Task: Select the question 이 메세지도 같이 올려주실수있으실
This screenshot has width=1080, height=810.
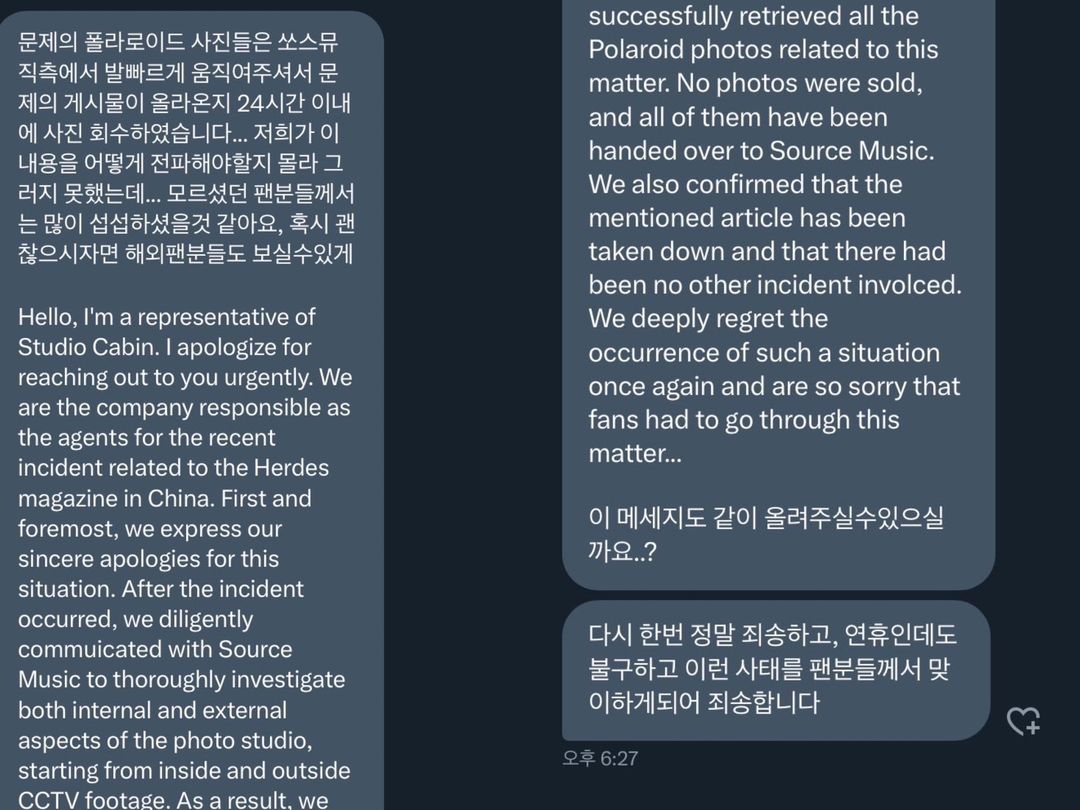Action: click(766, 517)
